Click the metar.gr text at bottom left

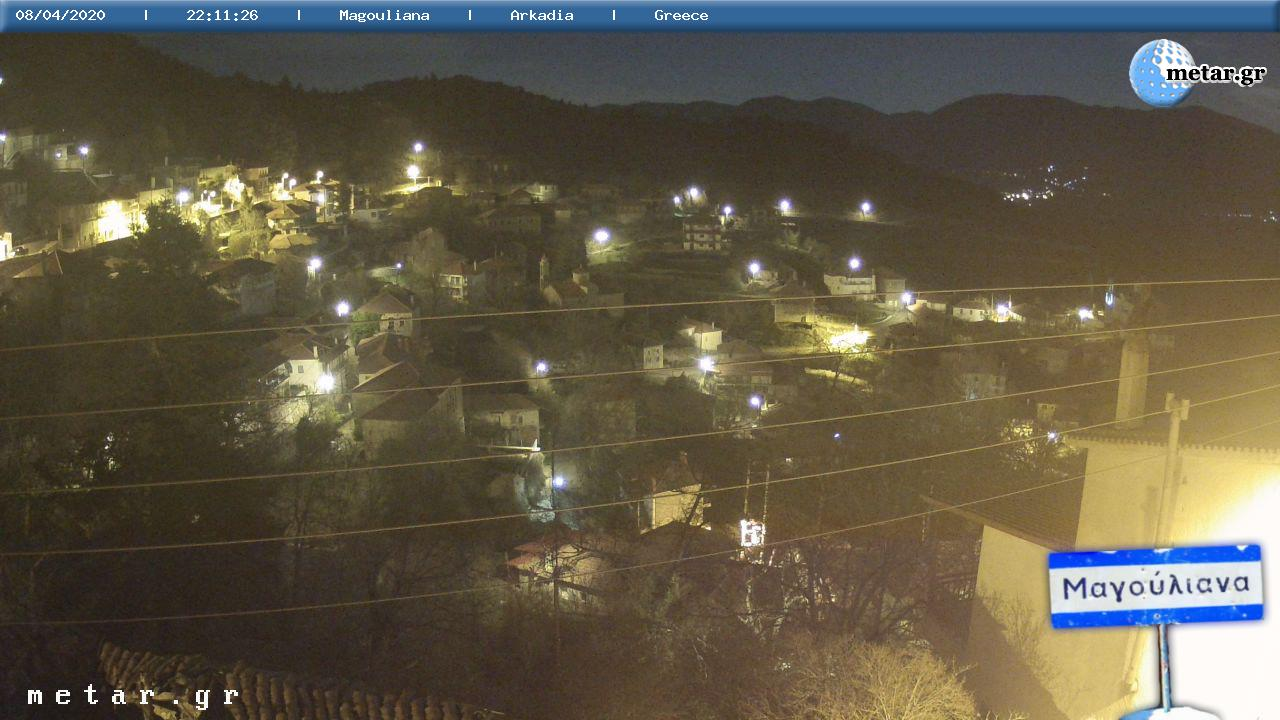(133, 696)
